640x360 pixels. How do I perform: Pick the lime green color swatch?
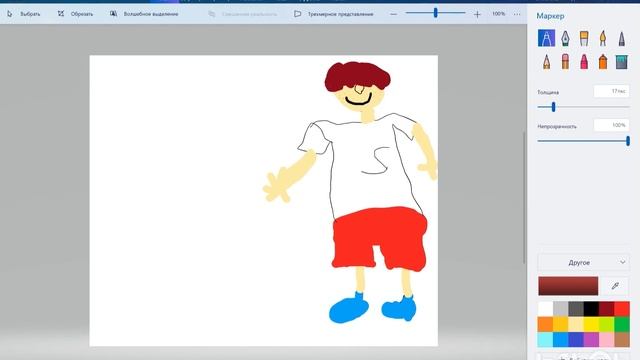coord(607,324)
